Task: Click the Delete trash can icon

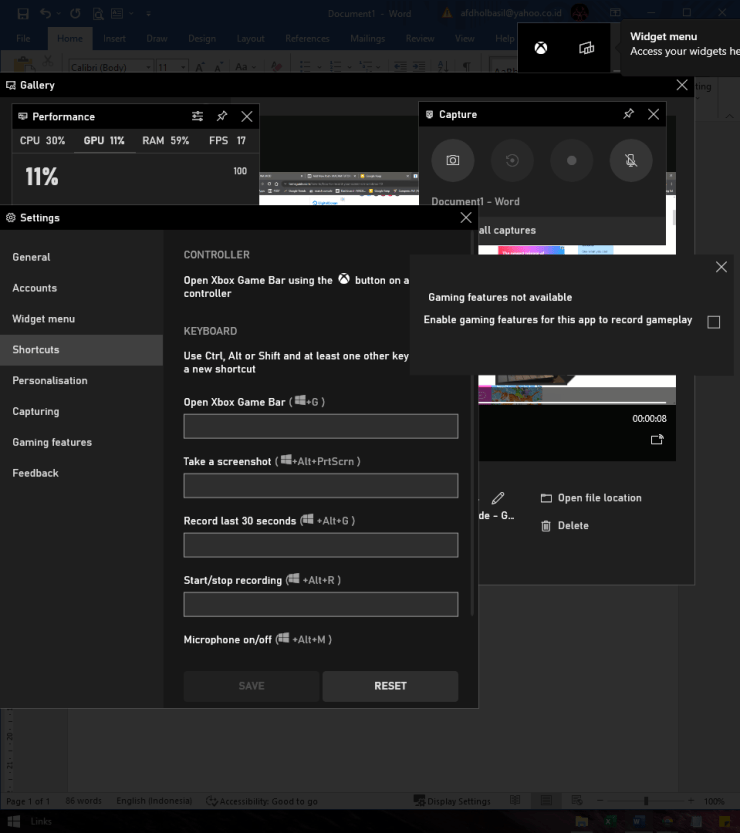Action: point(546,526)
